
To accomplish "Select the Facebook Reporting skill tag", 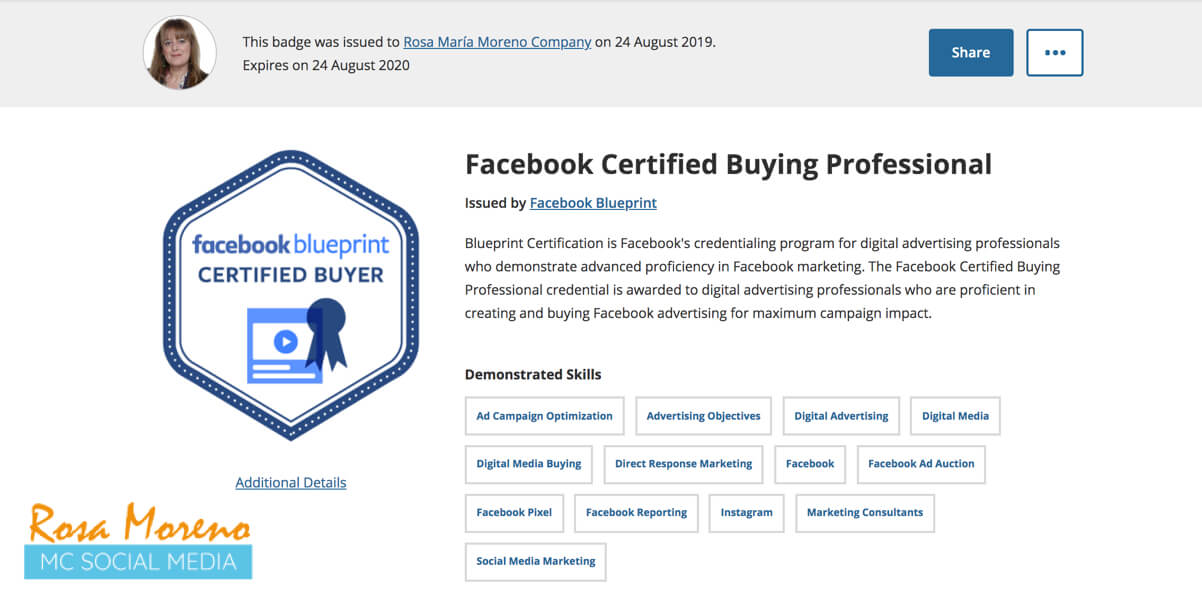I will 636,513.
